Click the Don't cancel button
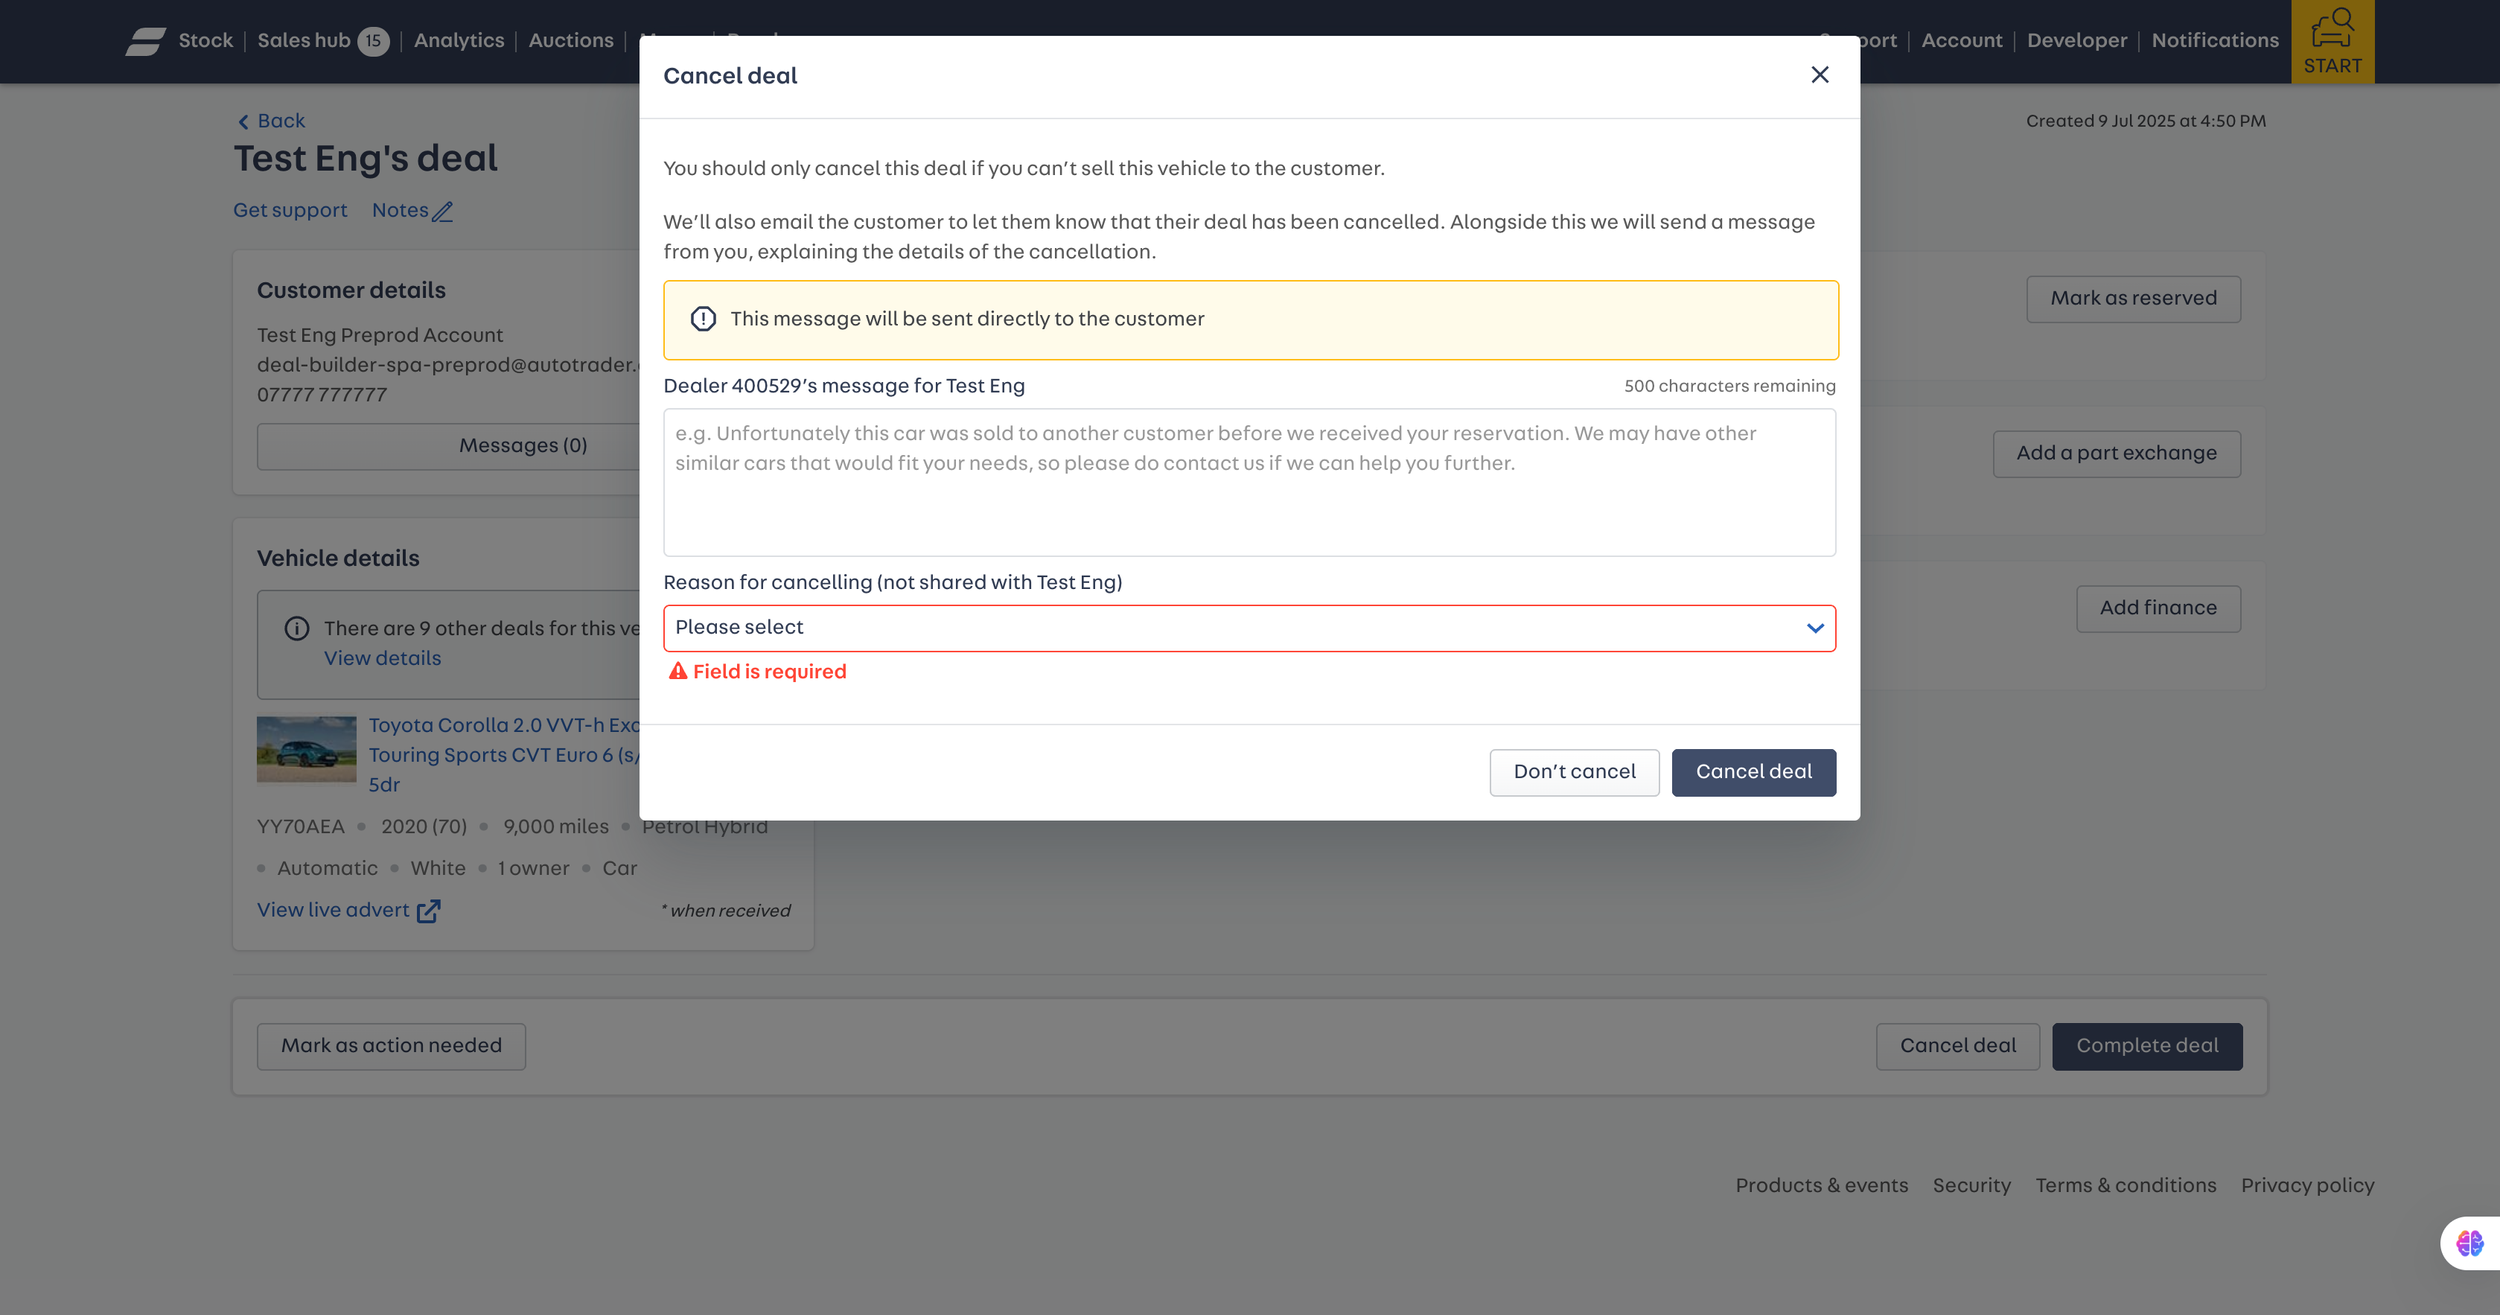Viewport: 2500px width, 1315px height. tap(1574, 772)
